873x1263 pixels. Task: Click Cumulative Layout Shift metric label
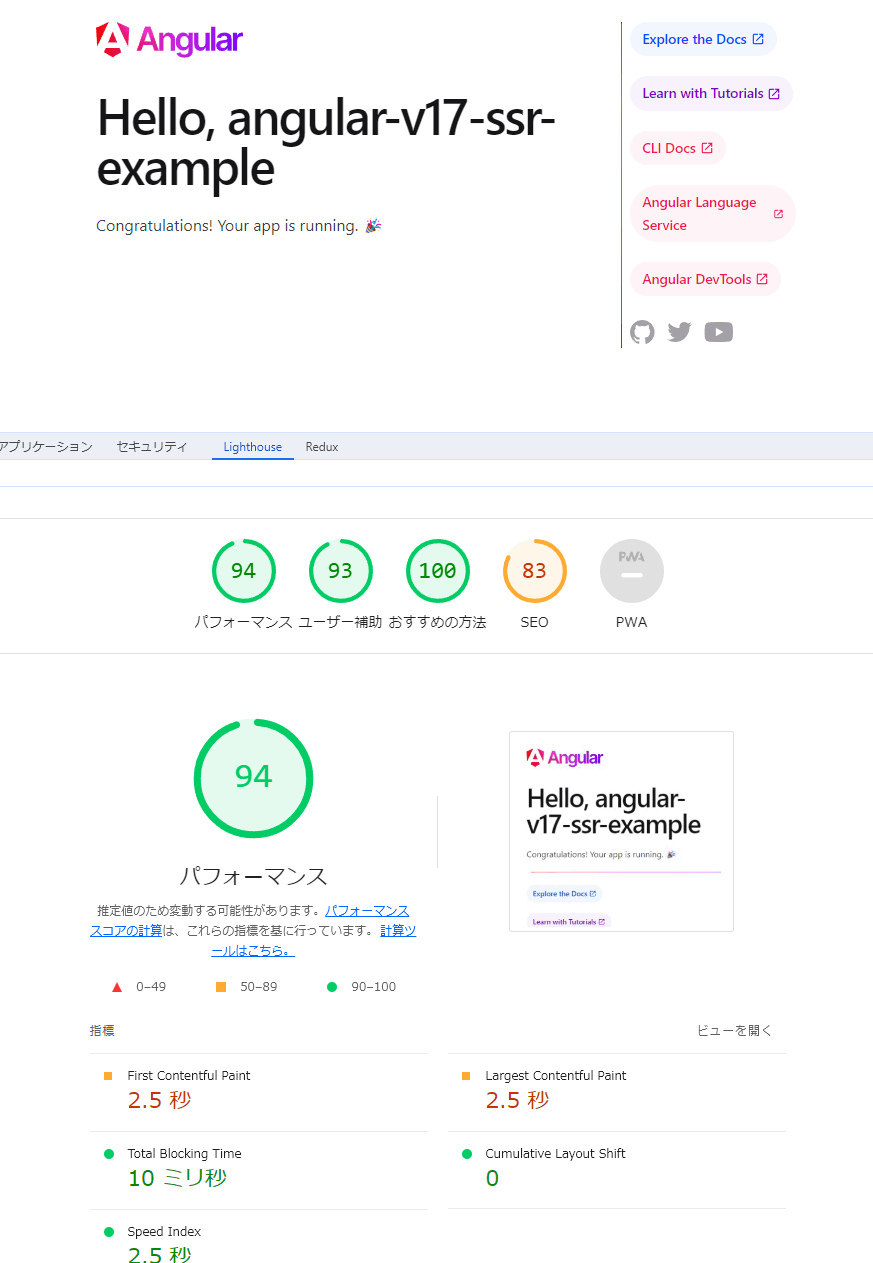click(556, 1154)
